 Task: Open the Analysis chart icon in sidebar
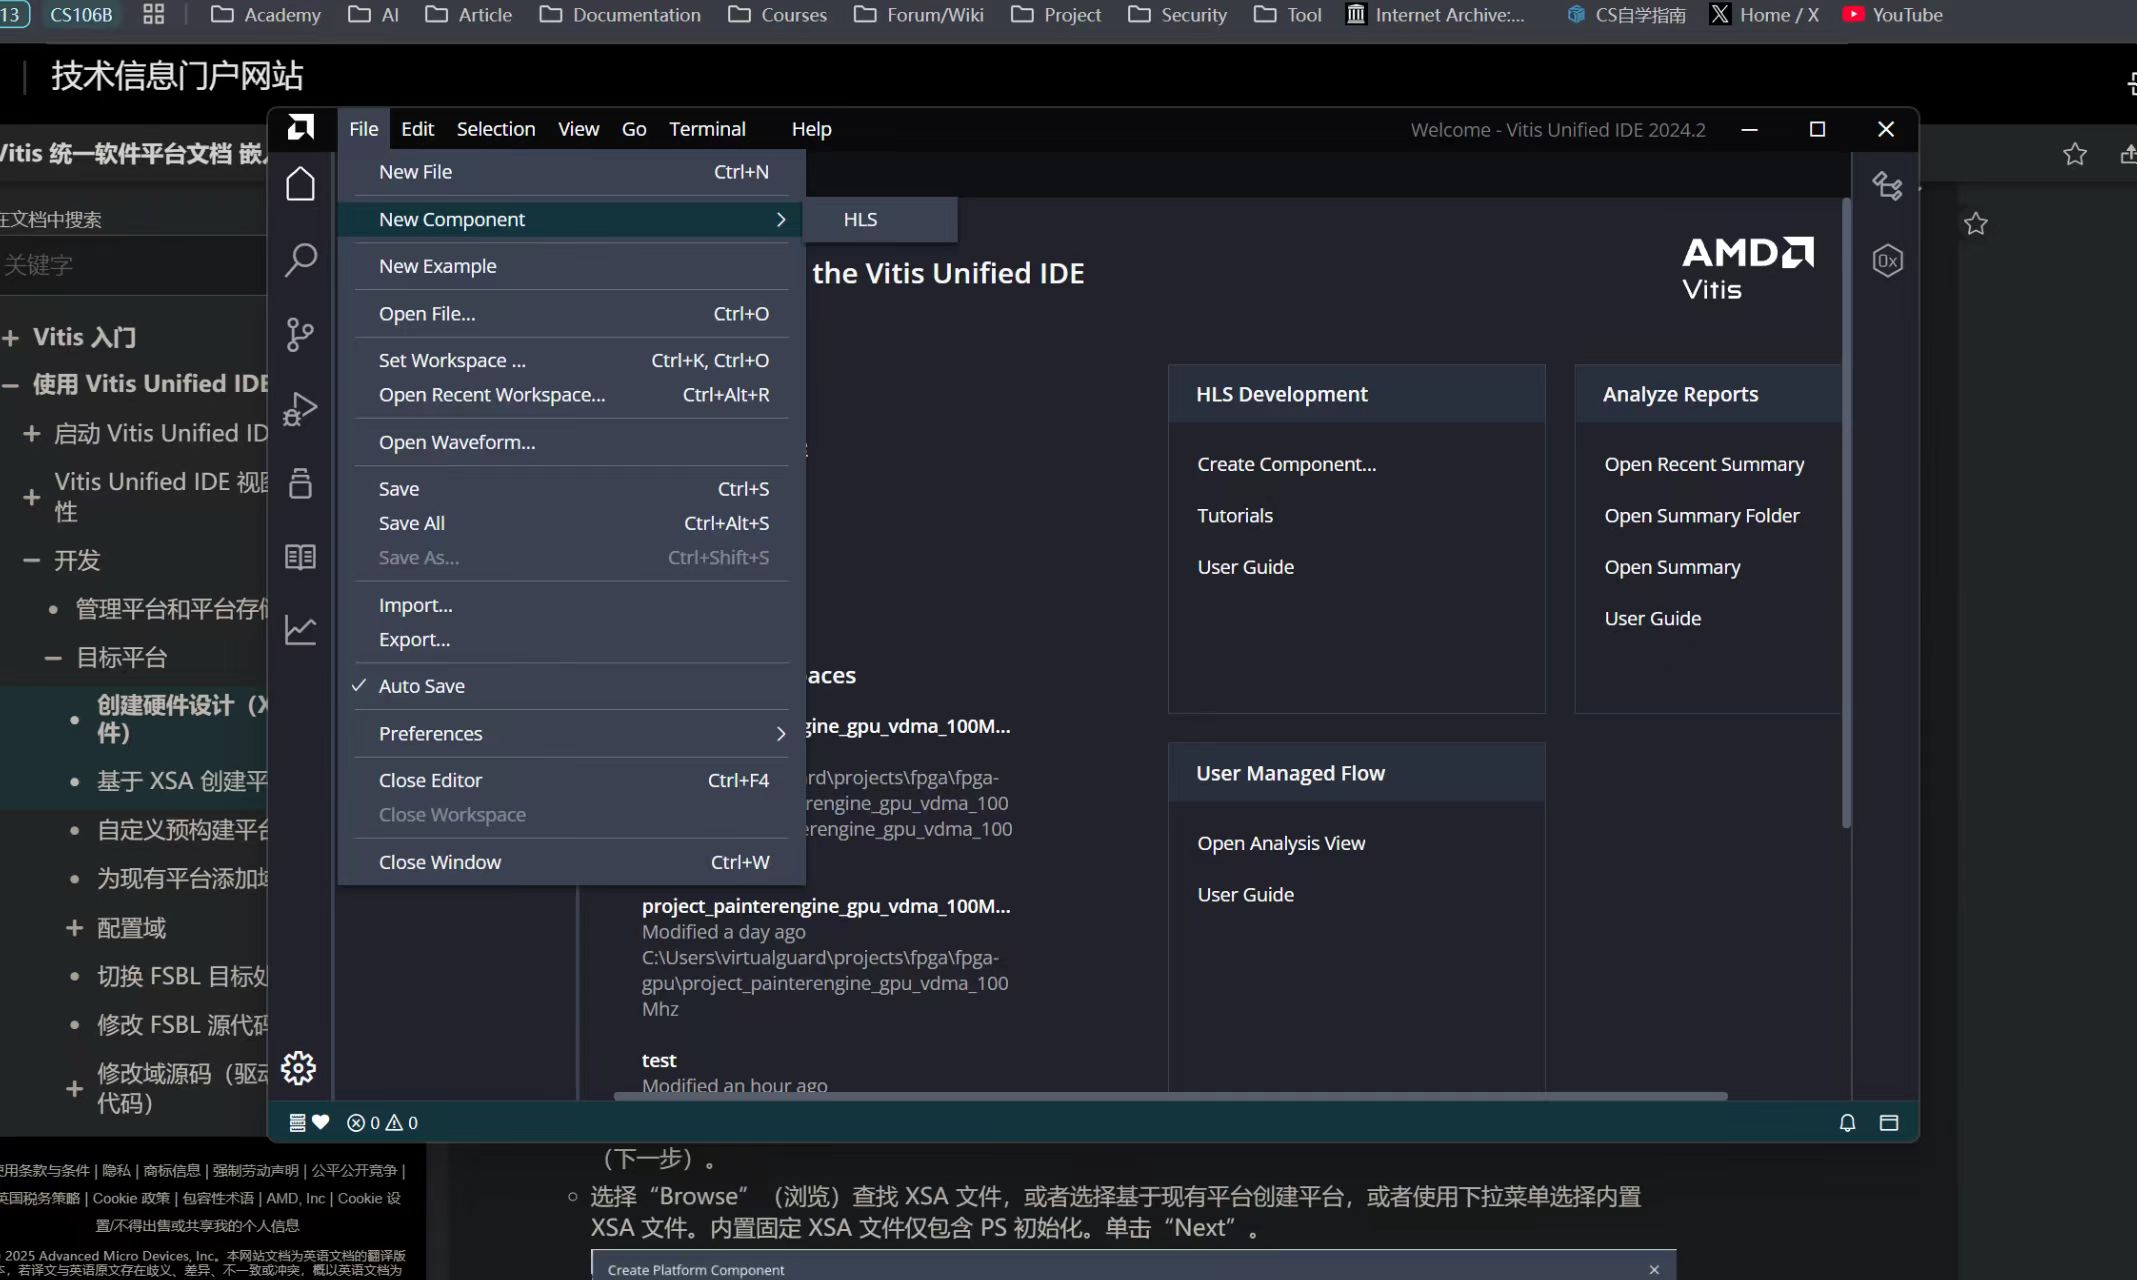pos(300,630)
